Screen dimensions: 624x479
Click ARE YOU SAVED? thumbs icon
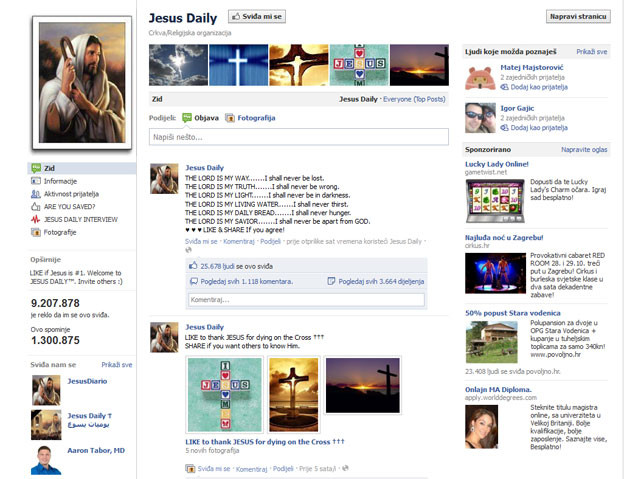(x=36, y=206)
